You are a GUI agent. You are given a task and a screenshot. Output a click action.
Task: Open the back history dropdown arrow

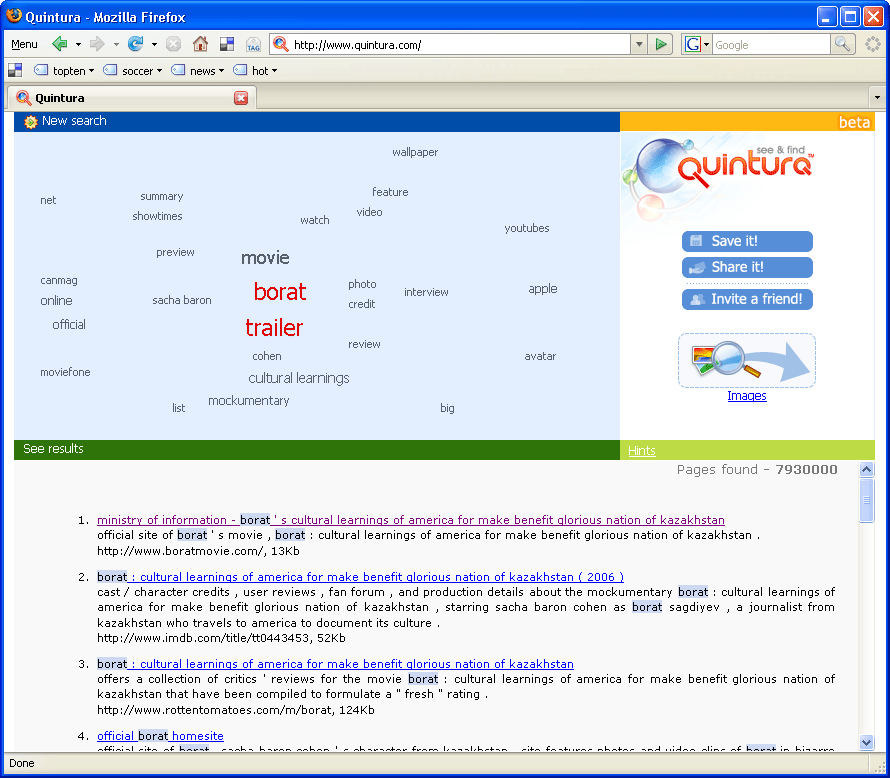pos(78,44)
